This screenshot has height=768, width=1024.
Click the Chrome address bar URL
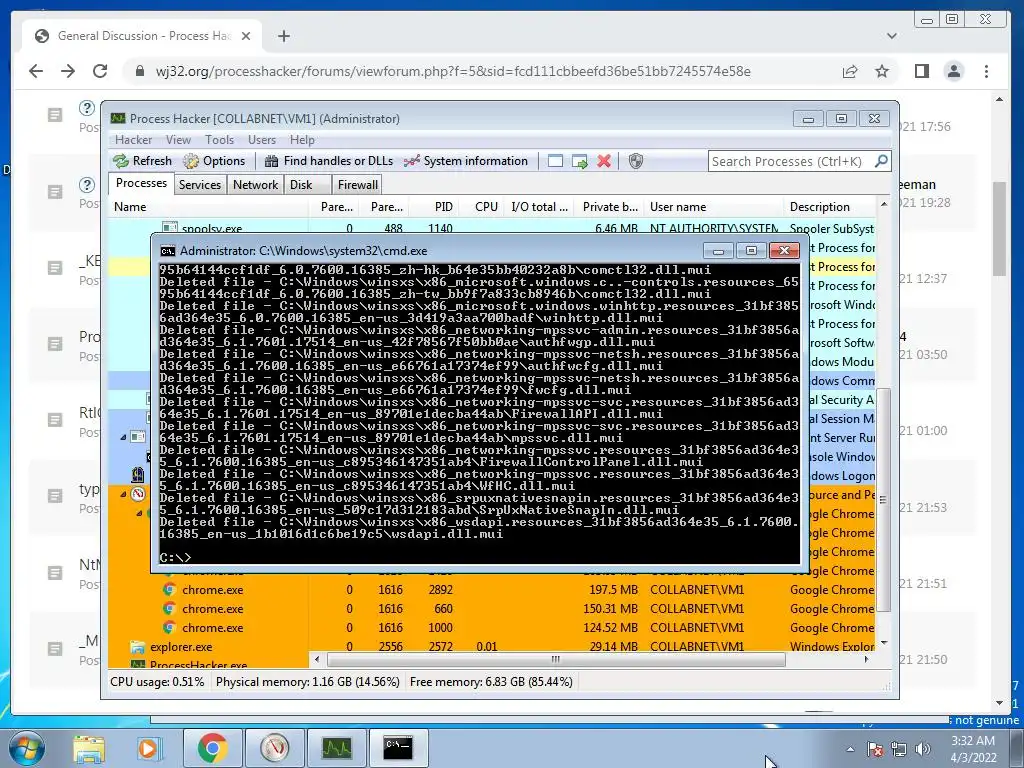click(x=453, y=71)
